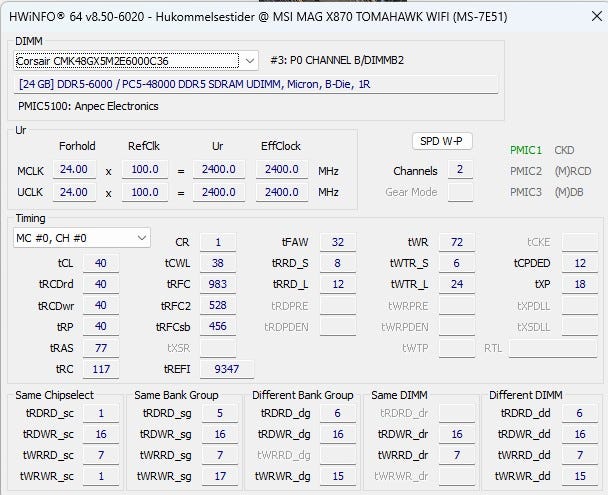Select the tWR value field 72
Image resolution: width=608 pixels, height=495 pixels.
pos(457,242)
